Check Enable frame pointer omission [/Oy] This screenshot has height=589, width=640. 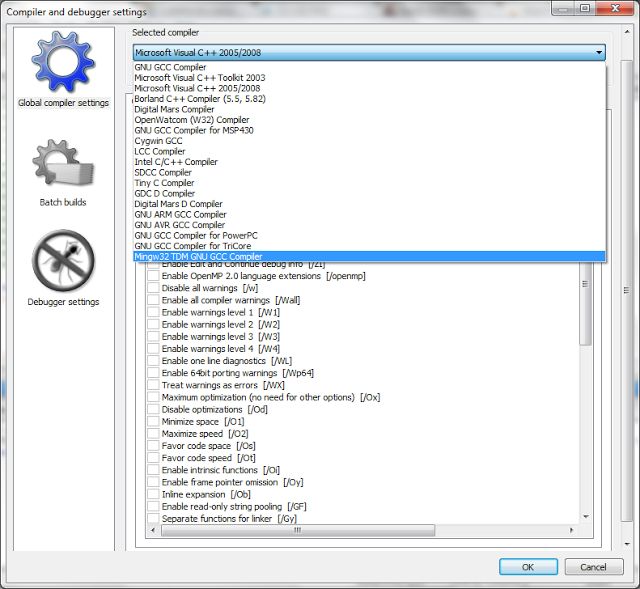[x=153, y=482]
